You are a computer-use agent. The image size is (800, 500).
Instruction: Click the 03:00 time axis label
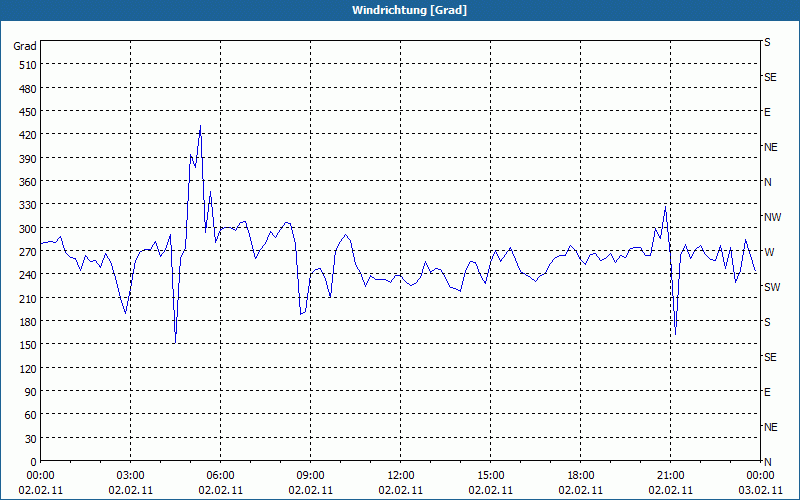click(x=131, y=476)
